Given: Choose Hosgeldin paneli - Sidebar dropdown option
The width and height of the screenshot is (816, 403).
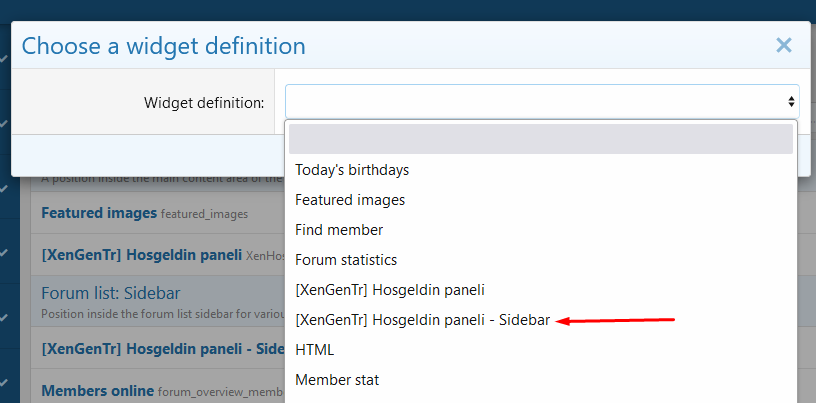Looking at the screenshot, I should [x=422, y=320].
